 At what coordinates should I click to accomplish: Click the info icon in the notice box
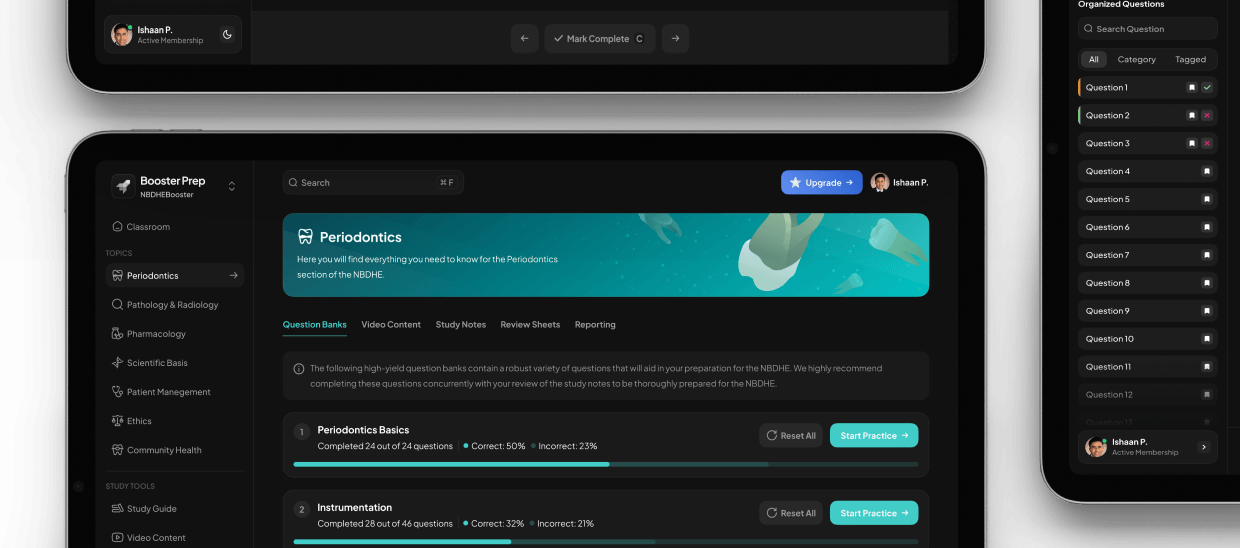tap(299, 369)
